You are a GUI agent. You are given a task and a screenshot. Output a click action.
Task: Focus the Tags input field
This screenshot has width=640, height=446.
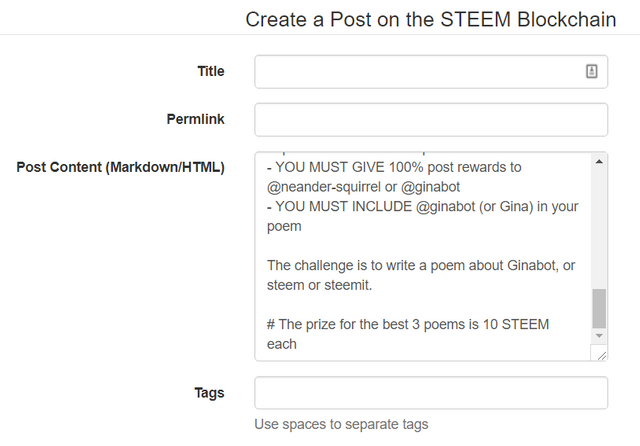pos(431,393)
